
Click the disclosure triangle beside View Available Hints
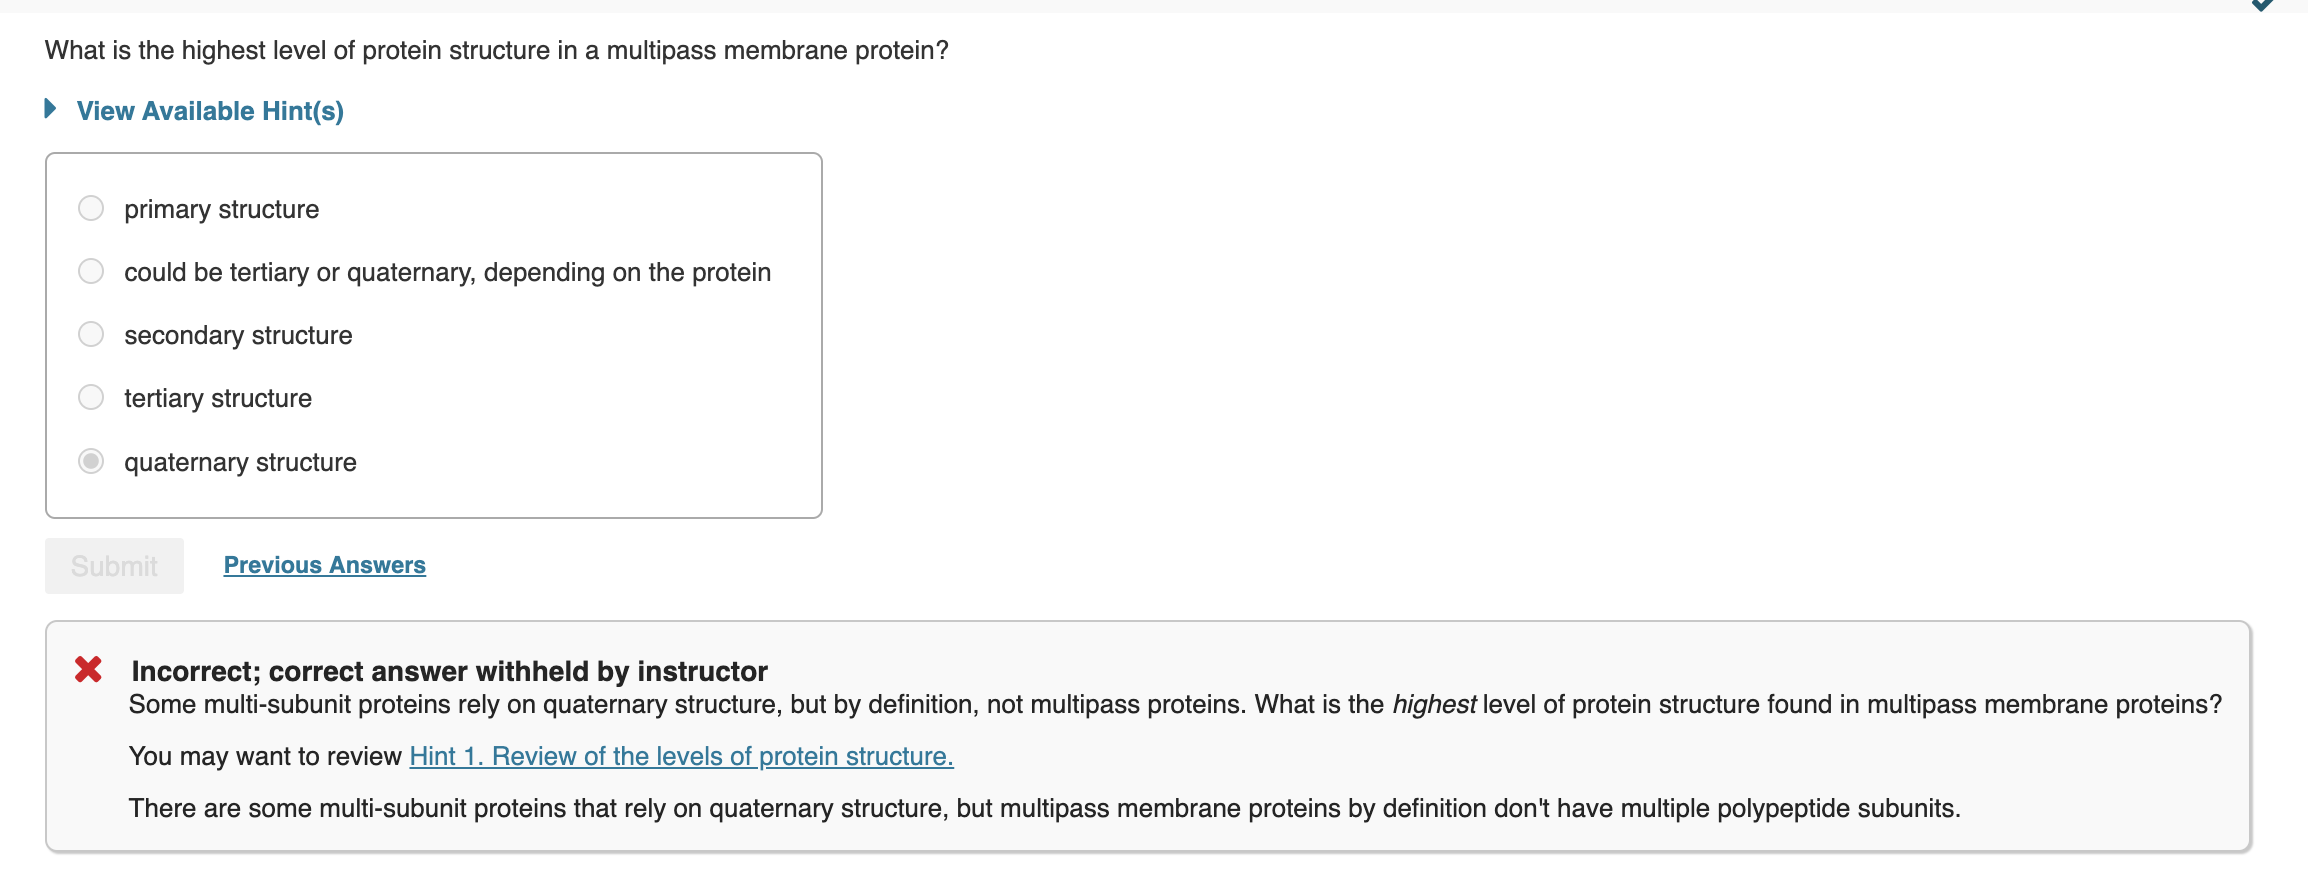49,108
